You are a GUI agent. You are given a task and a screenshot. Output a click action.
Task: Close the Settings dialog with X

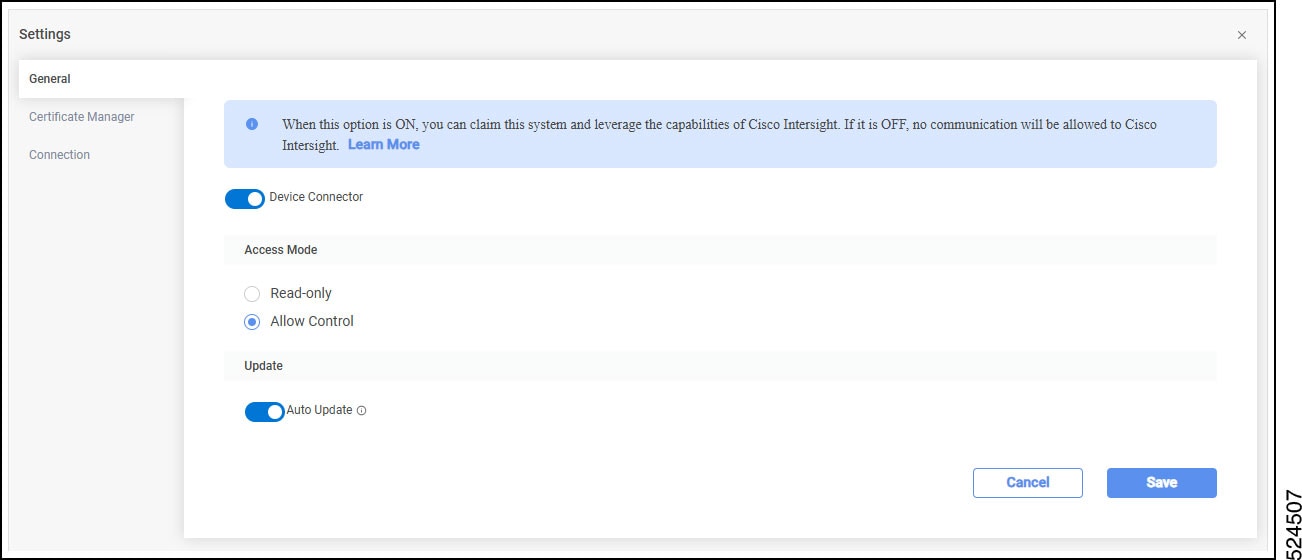1242,35
